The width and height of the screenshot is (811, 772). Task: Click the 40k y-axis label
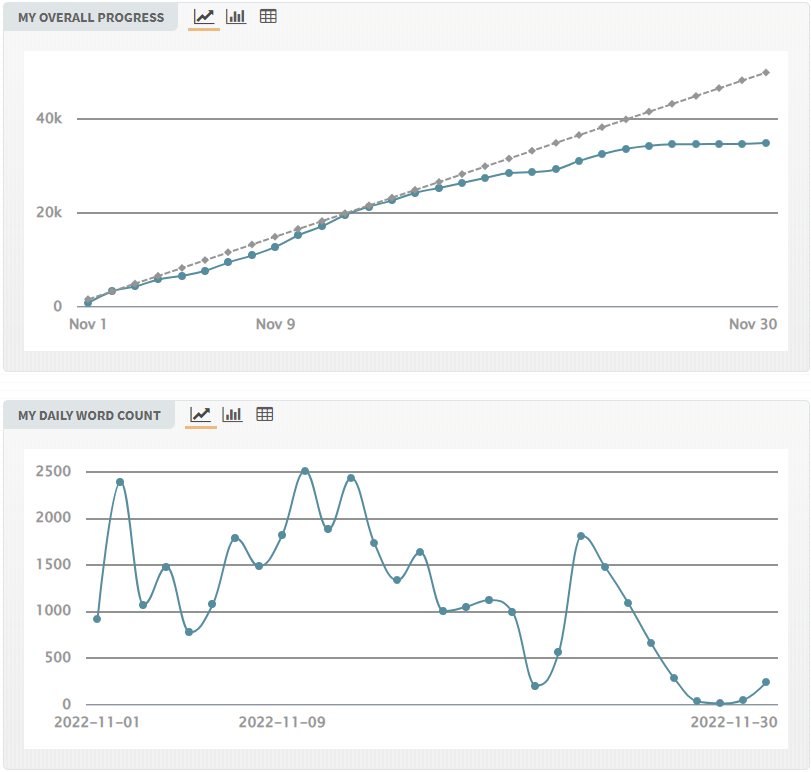49,118
